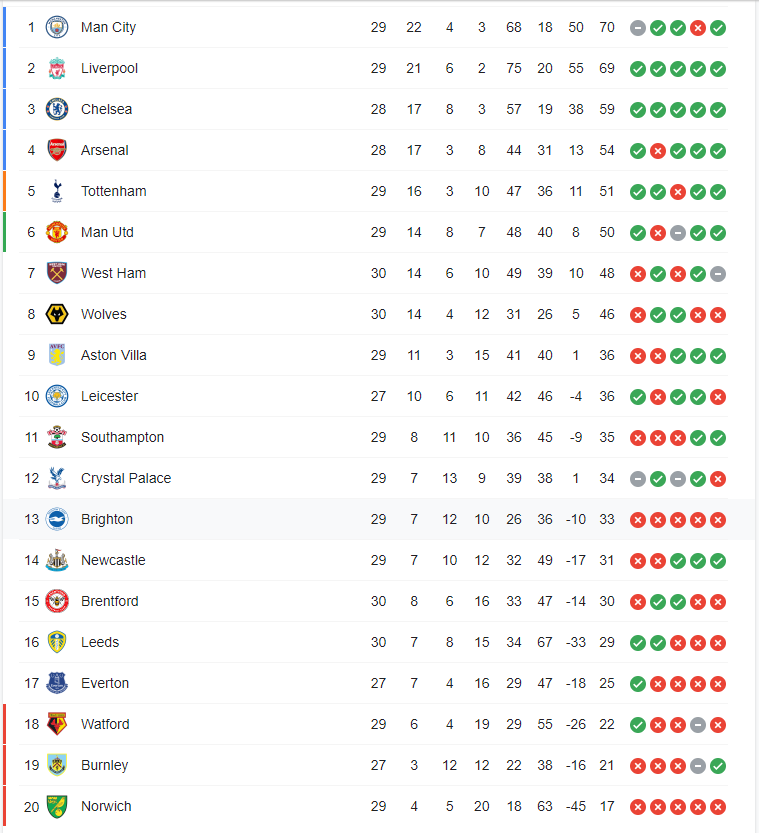
Task: Click the West Ham team name
Action: click(113, 273)
